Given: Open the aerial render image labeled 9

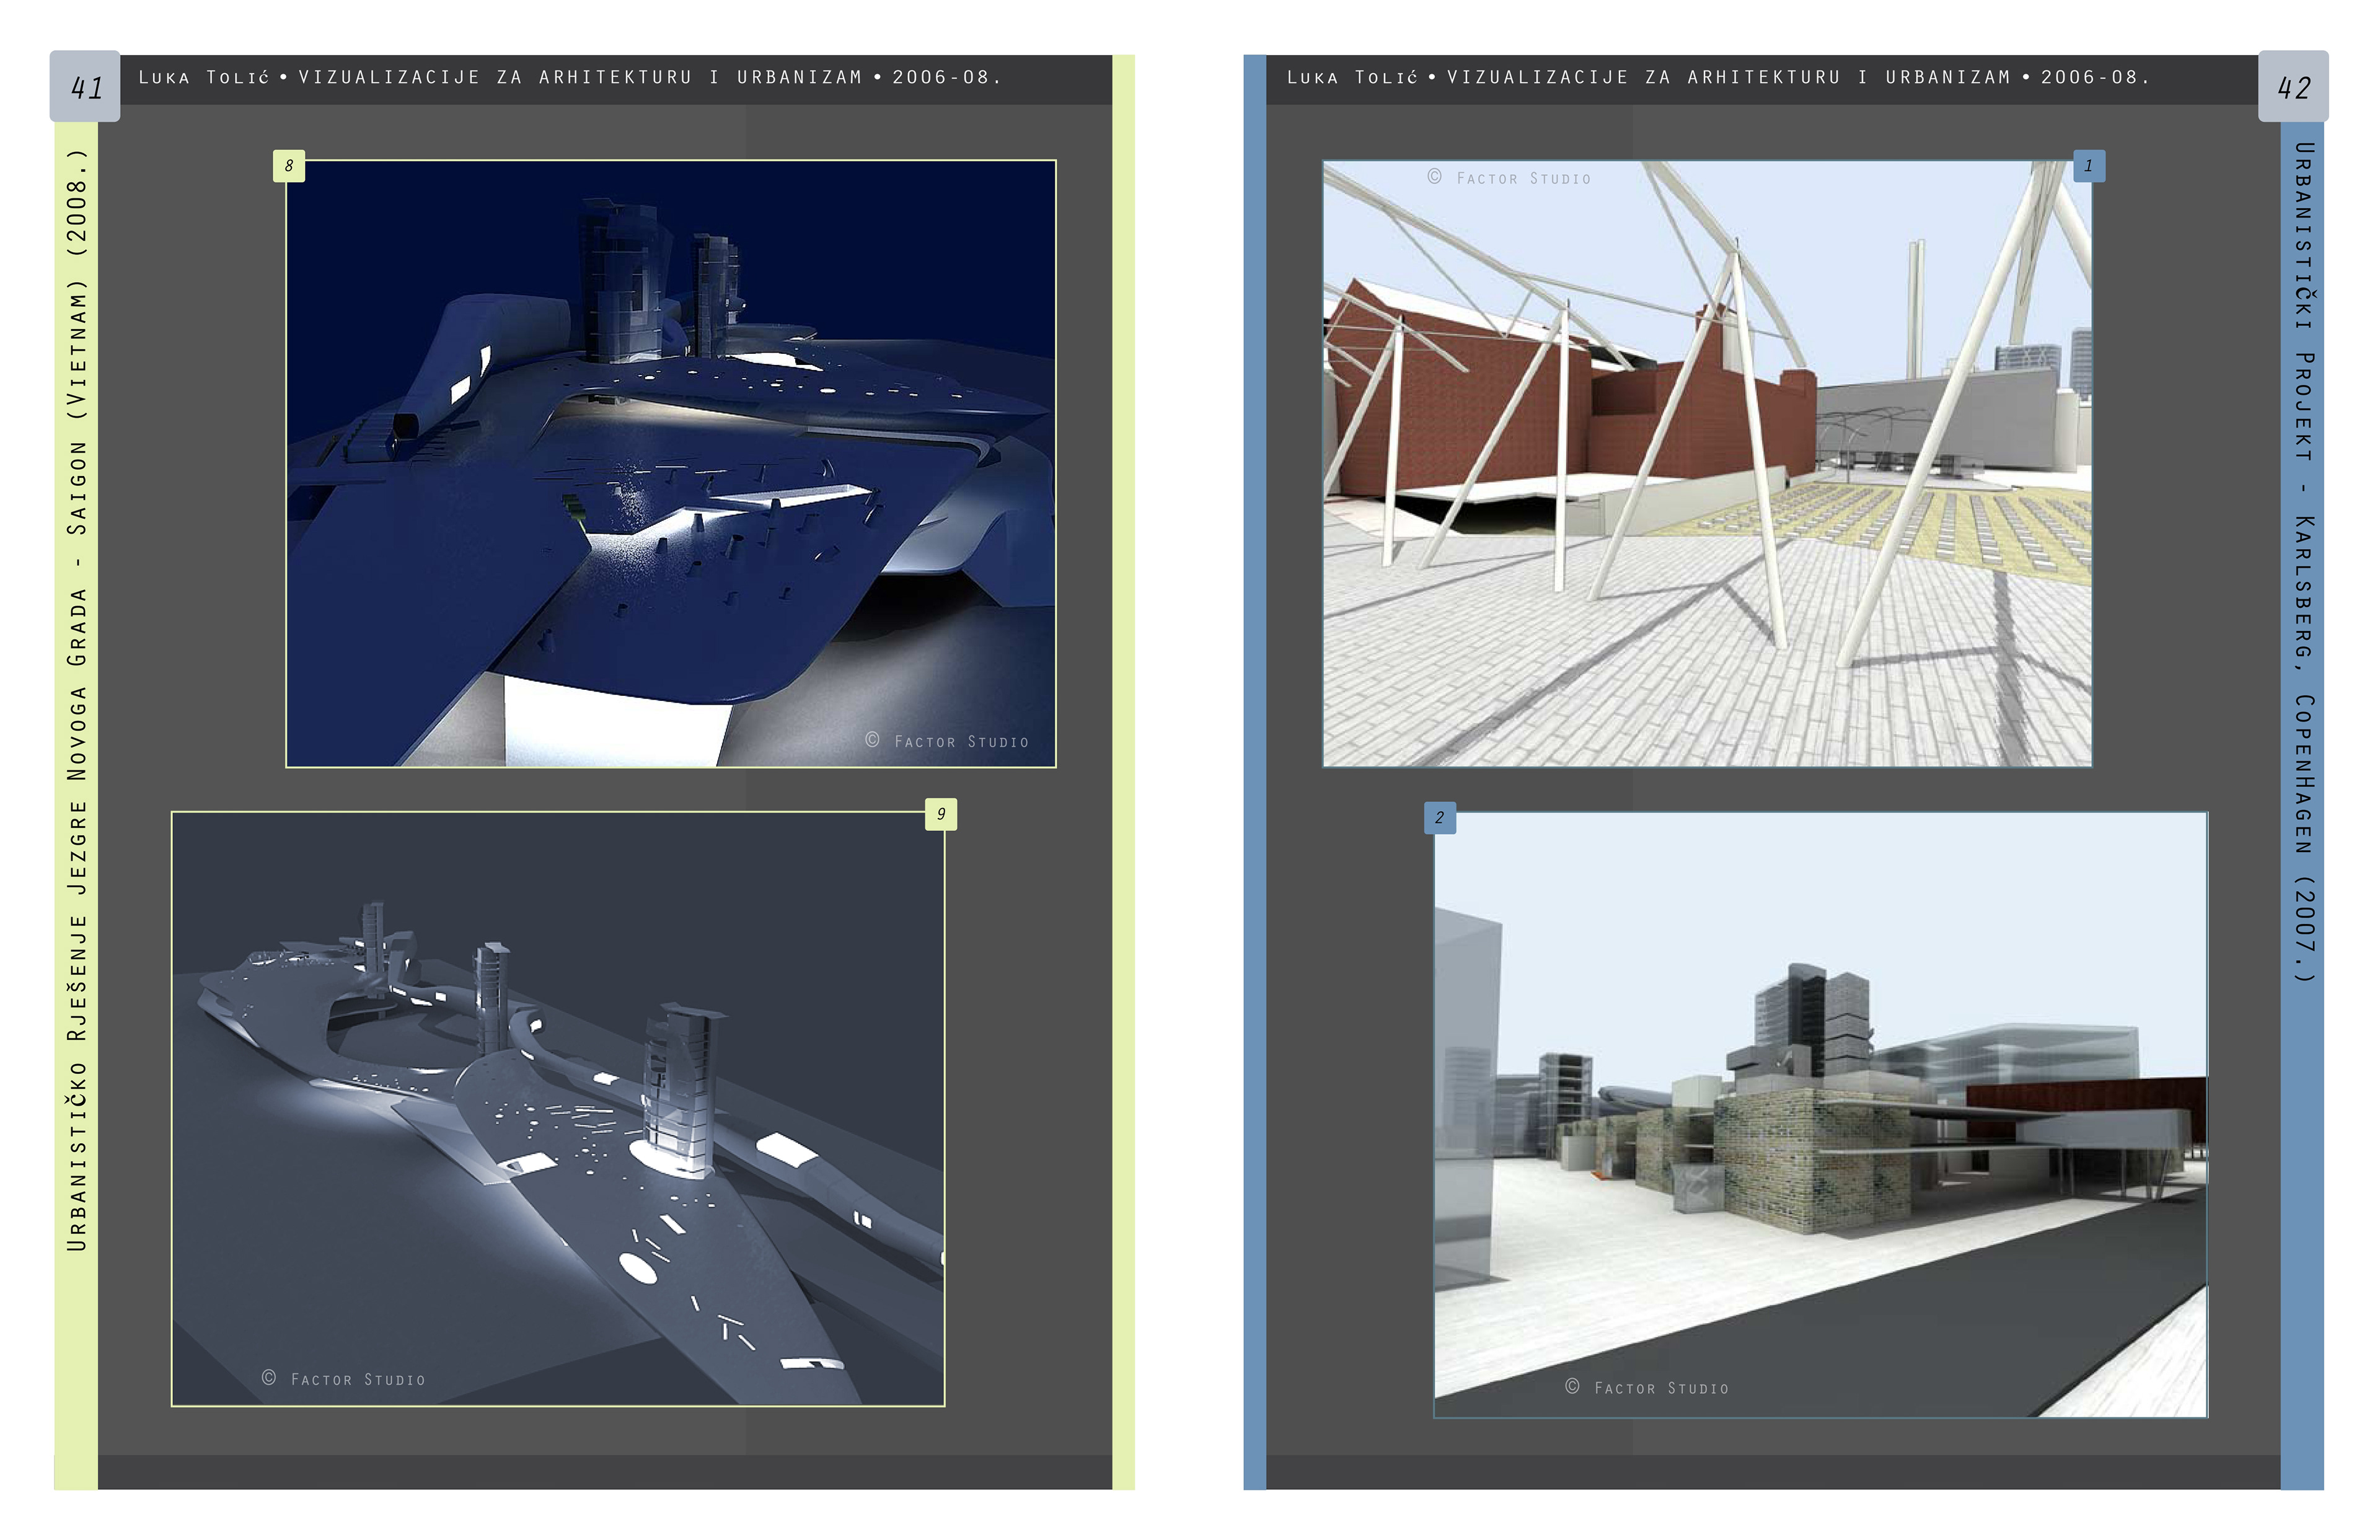Looking at the screenshot, I should click(x=558, y=1109).
